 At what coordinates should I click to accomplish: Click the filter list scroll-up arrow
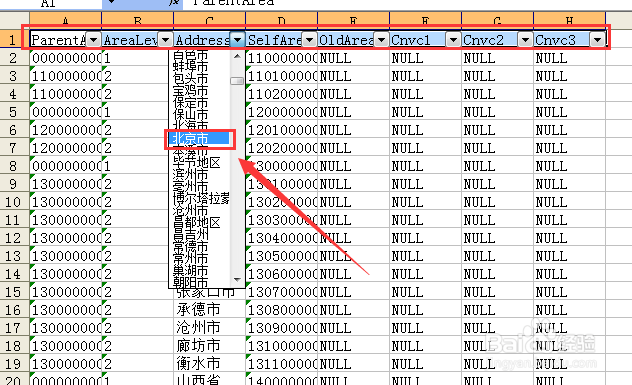[x=237, y=56]
